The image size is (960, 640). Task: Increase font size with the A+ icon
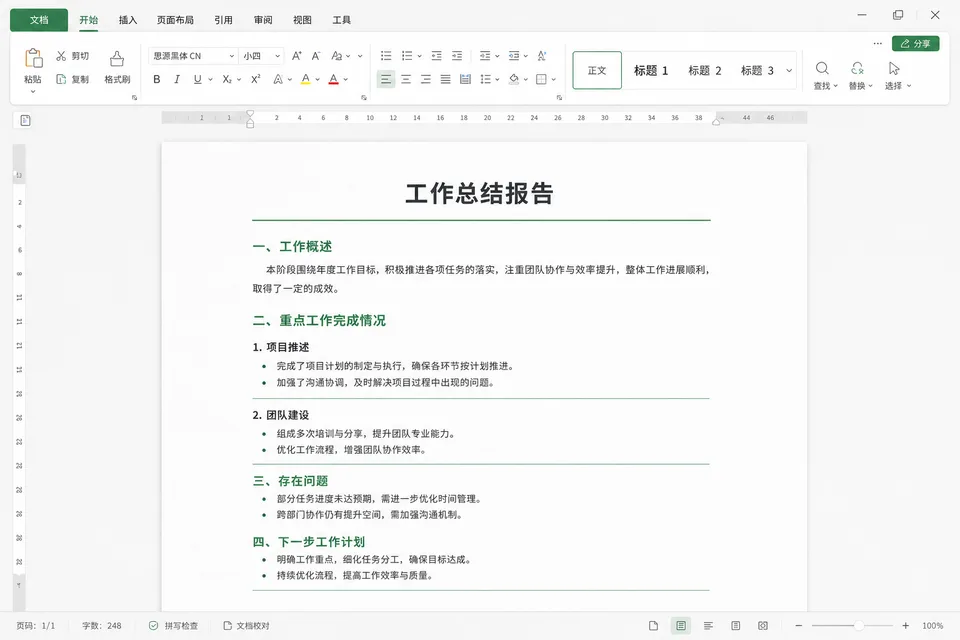(296, 56)
